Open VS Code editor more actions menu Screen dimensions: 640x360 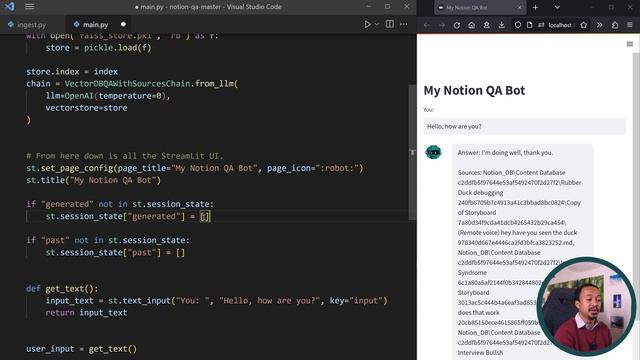[404, 24]
